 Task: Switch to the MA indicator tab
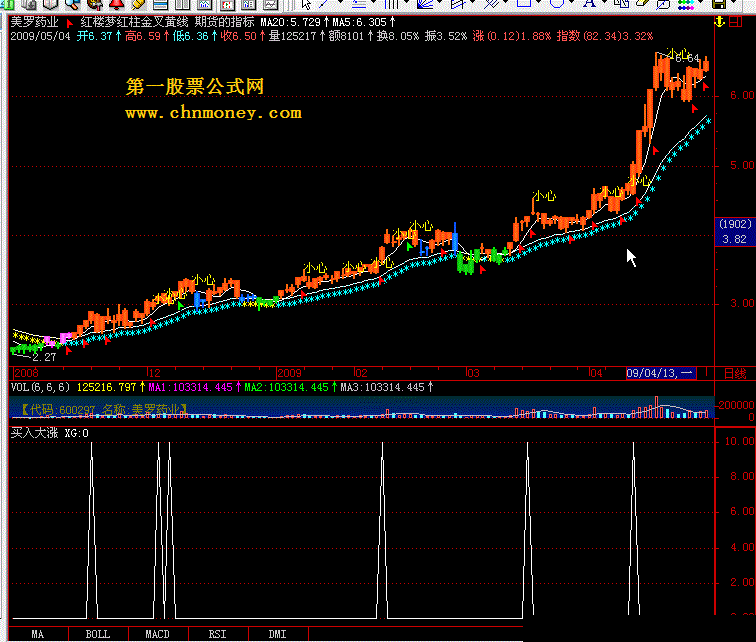tap(38, 634)
